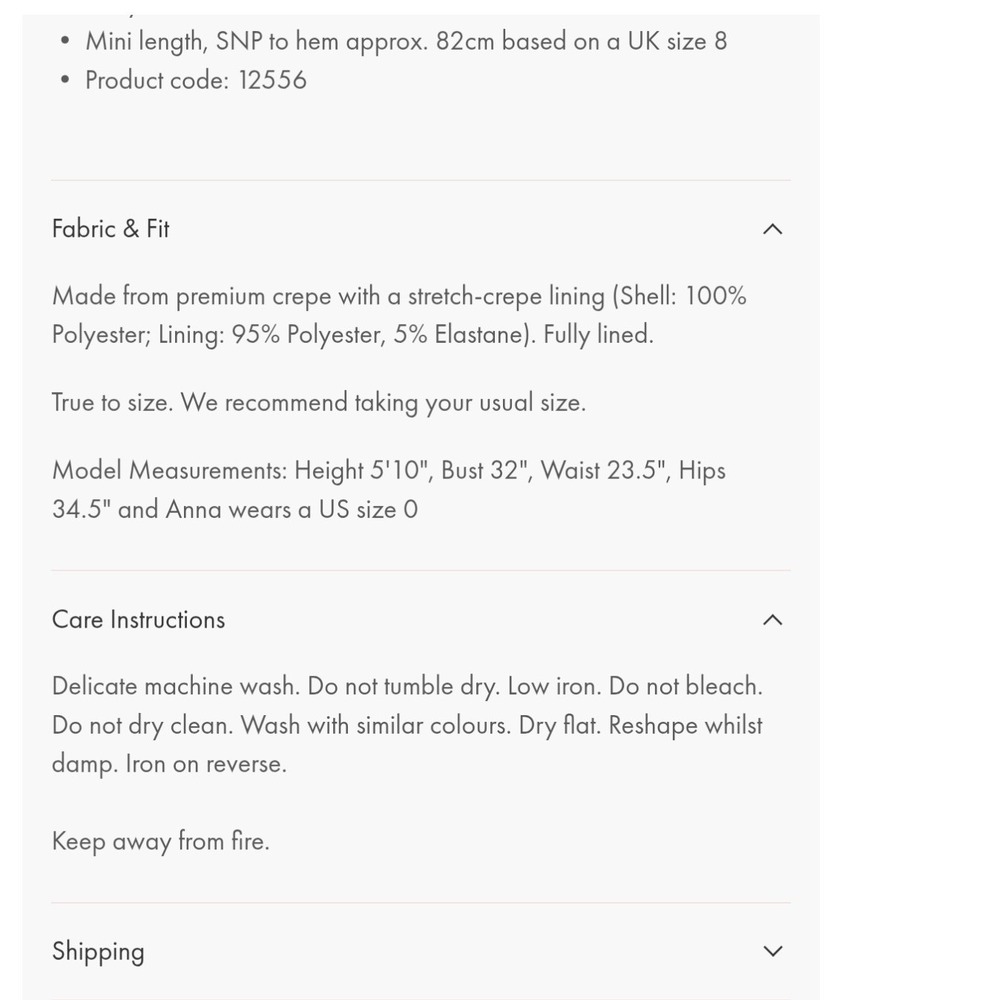Click the Iron on reverse sentence
Image resolution: width=1000 pixels, height=1000 pixels.
point(206,764)
